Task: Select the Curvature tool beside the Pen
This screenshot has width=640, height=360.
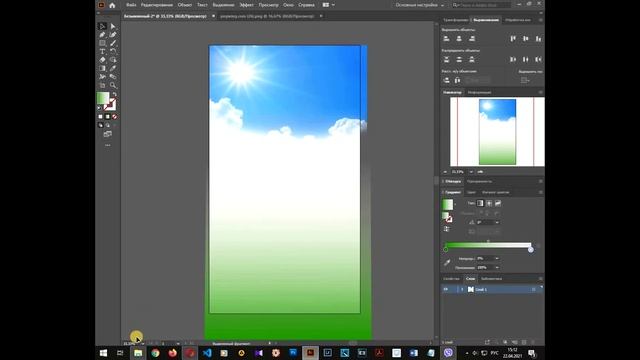Action: pyautogui.click(x=113, y=35)
